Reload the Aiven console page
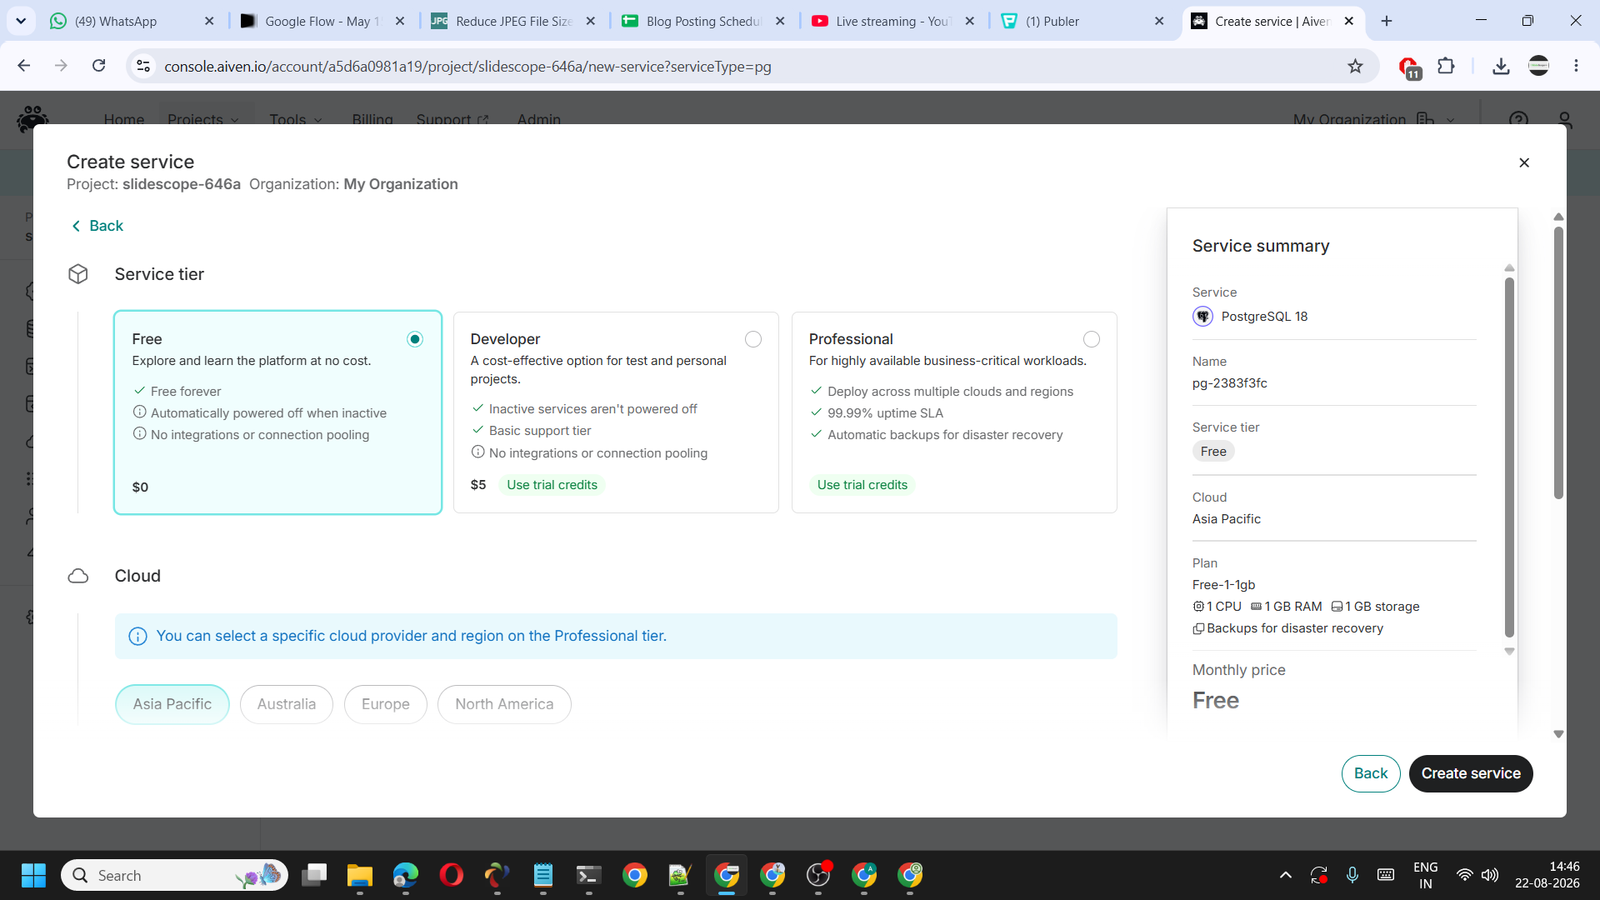 [x=98, y=66]
